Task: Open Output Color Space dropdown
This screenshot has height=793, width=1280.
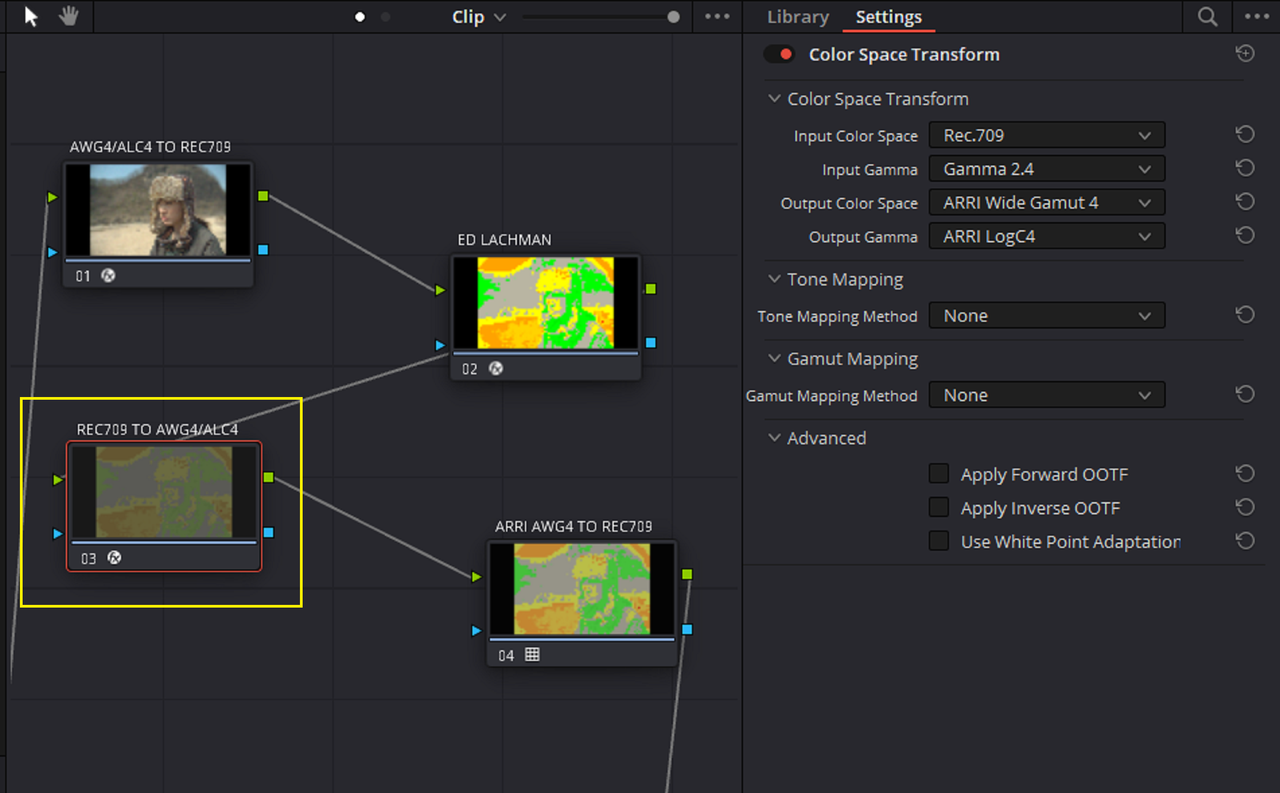Action: (x=1047, y=202)
